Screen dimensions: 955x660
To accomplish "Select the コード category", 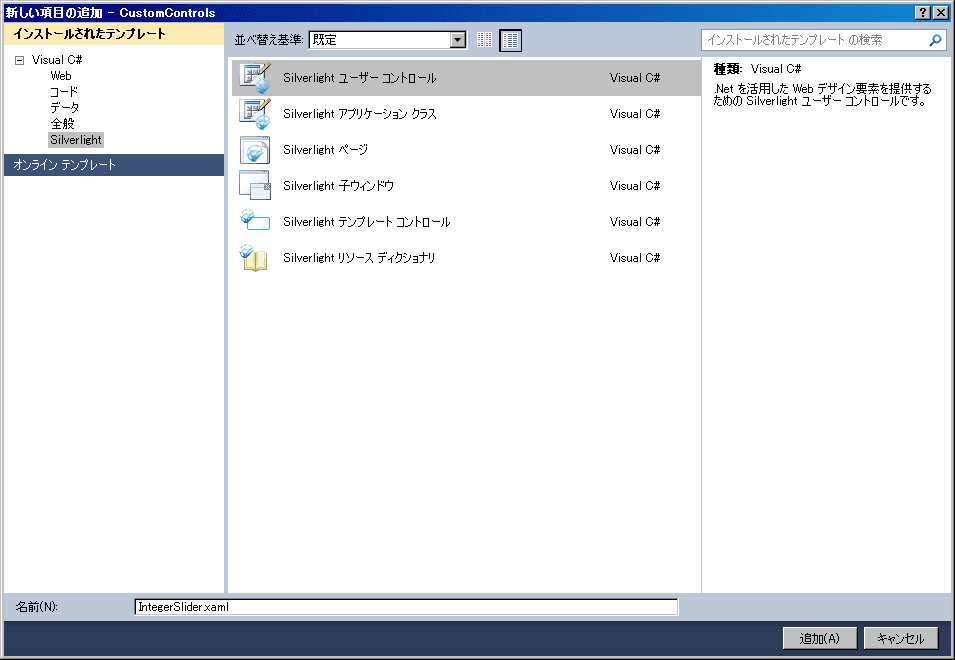I will click(64, 92).
